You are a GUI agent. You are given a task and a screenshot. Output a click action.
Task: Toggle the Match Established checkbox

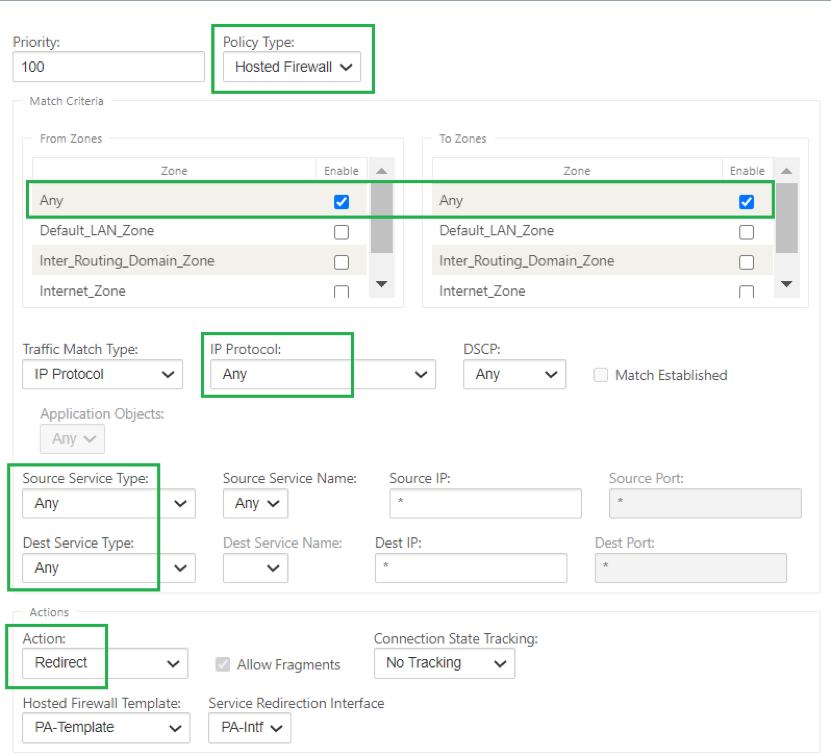(x=600, y=375)
